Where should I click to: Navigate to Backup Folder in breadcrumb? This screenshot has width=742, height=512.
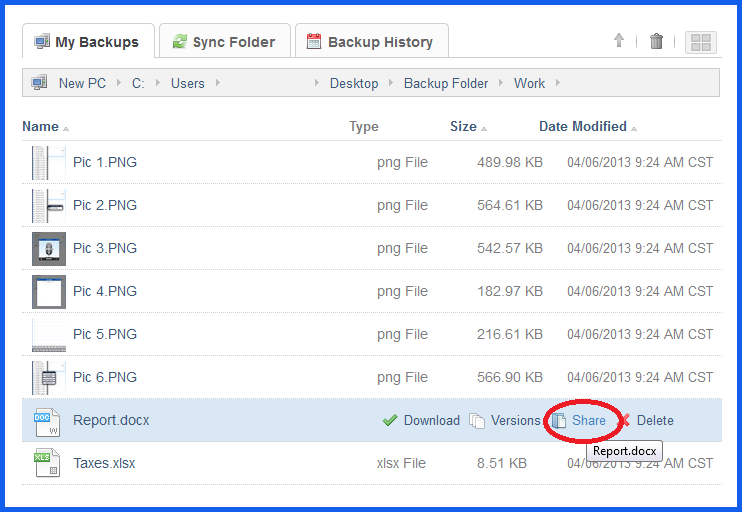(x=446, y=83)
